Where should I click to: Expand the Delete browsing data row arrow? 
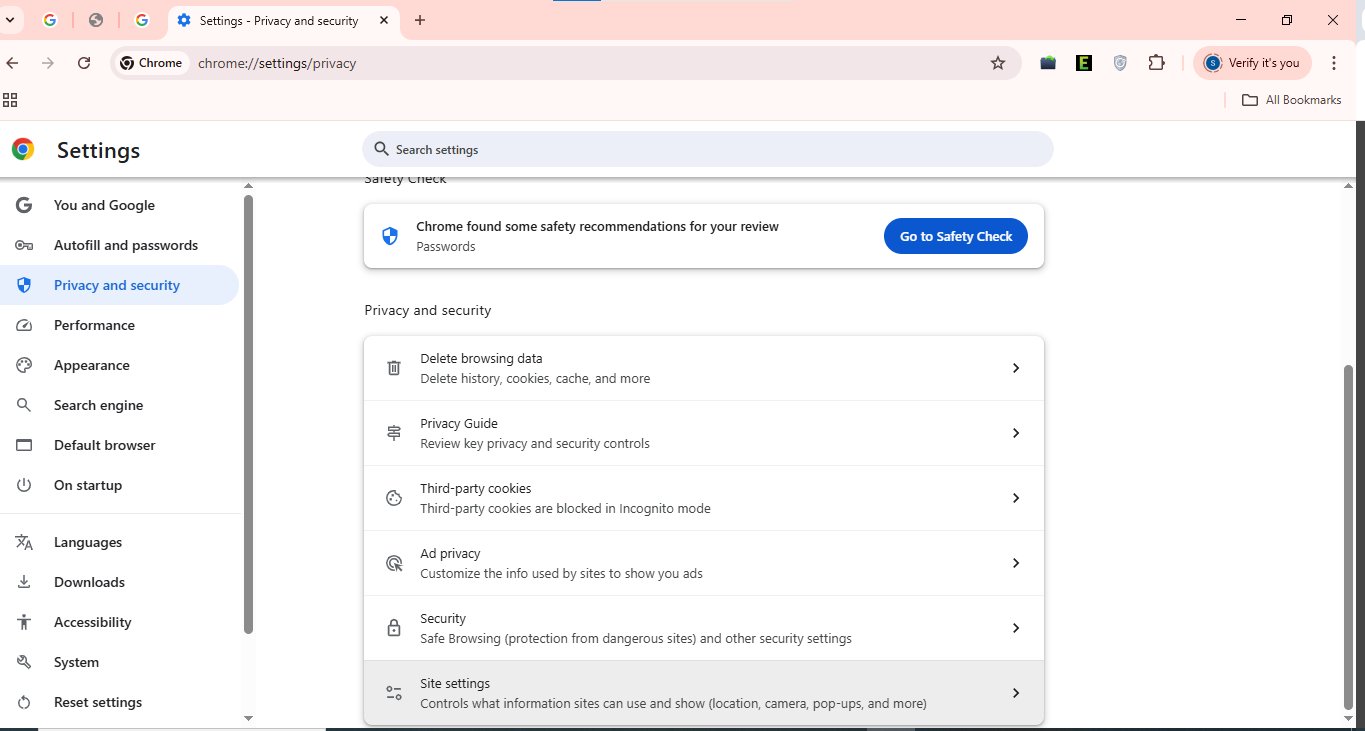coord(1015,368)
